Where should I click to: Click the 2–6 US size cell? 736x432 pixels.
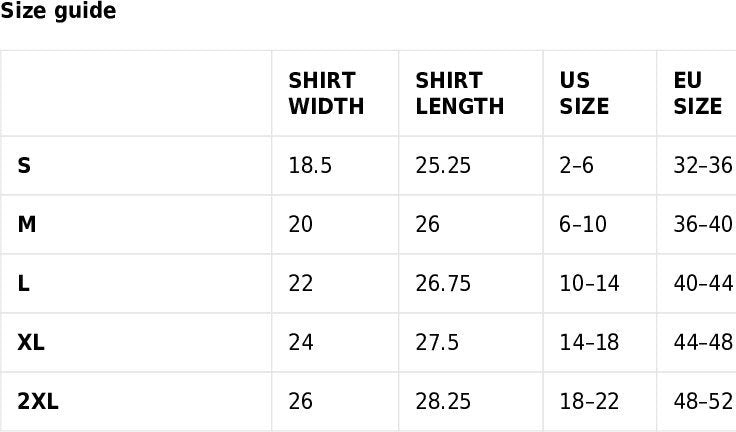pos(576,165)
